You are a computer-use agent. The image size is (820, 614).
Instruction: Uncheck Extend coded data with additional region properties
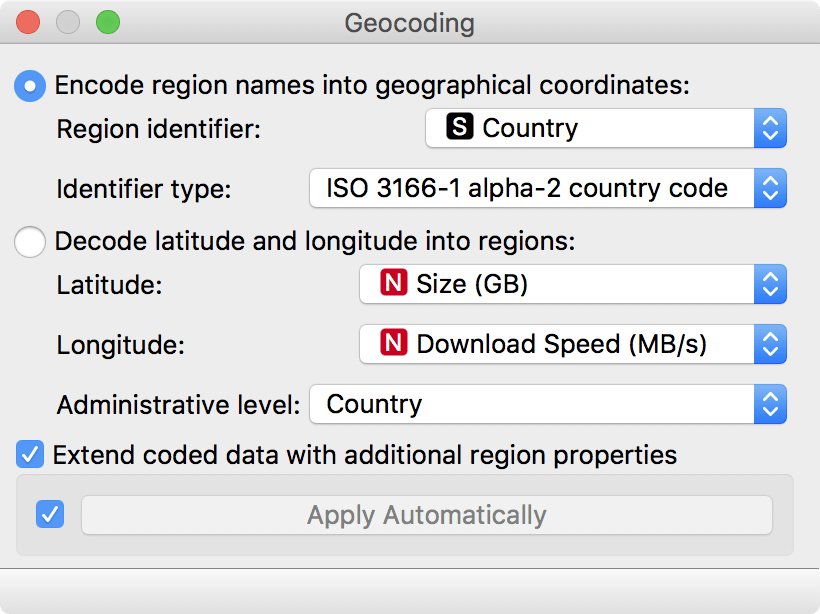pos(30,454)
